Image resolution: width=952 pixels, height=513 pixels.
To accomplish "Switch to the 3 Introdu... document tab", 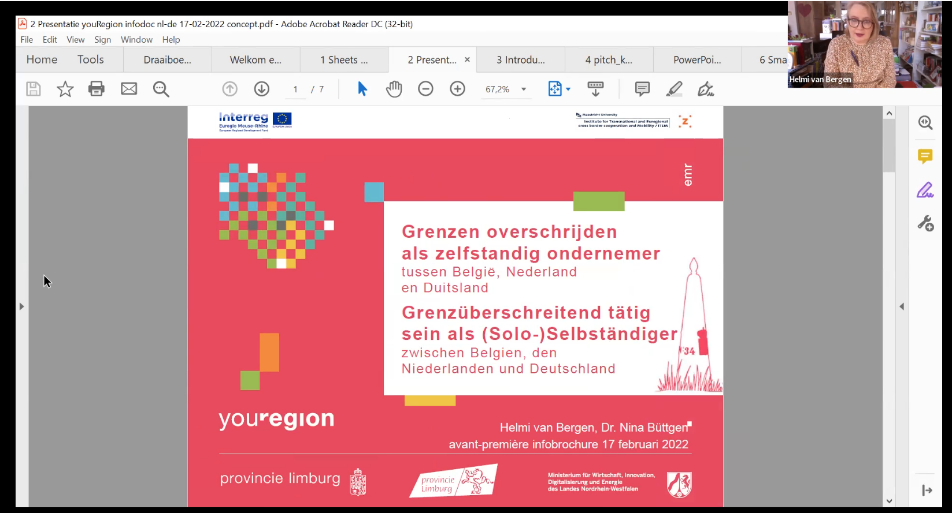I will coord(521,59).
